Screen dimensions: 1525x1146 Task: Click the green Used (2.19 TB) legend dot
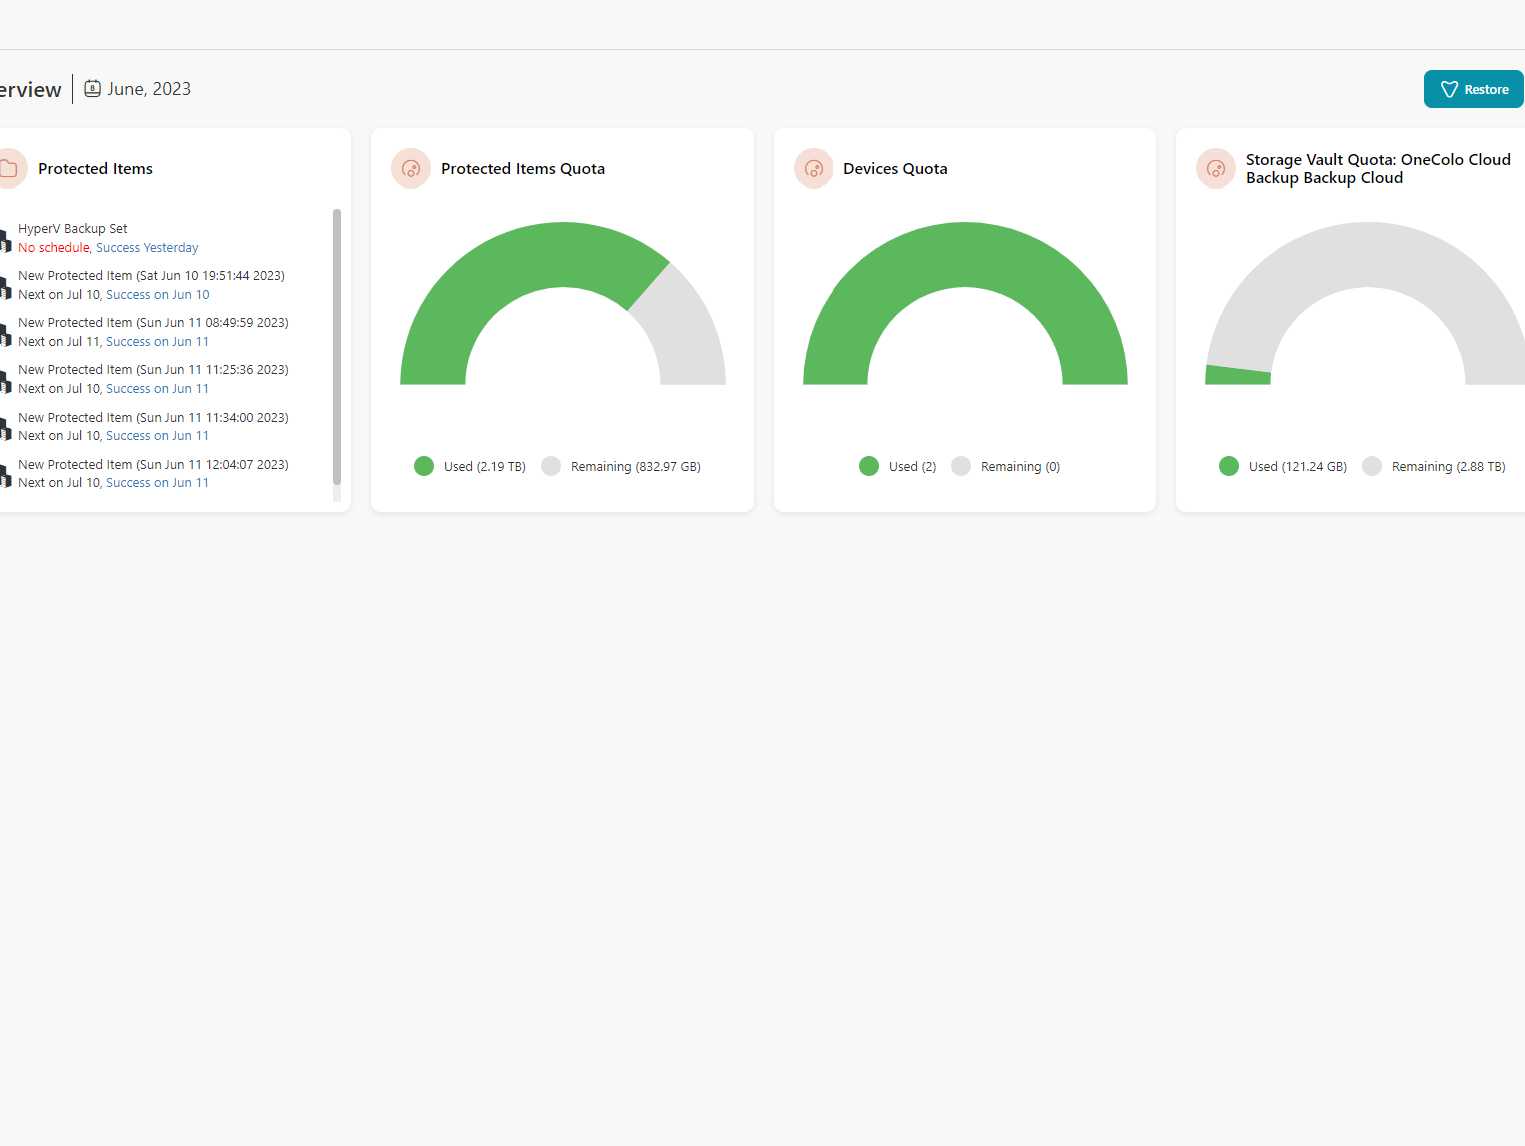424,466
